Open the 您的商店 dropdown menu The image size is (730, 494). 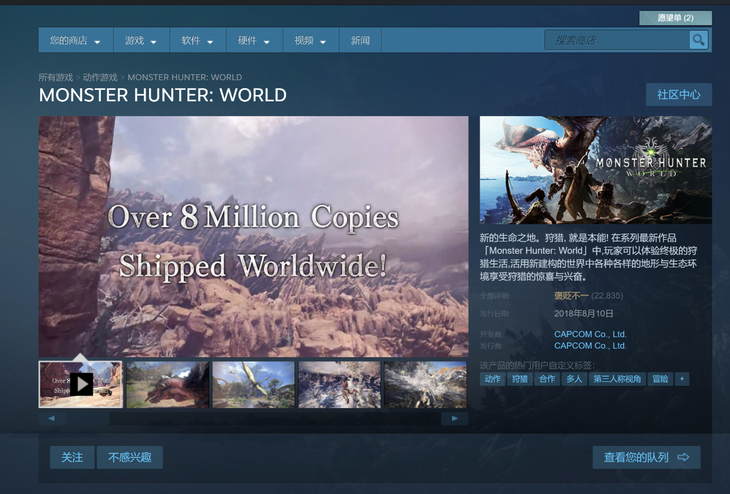click(75, 41)
